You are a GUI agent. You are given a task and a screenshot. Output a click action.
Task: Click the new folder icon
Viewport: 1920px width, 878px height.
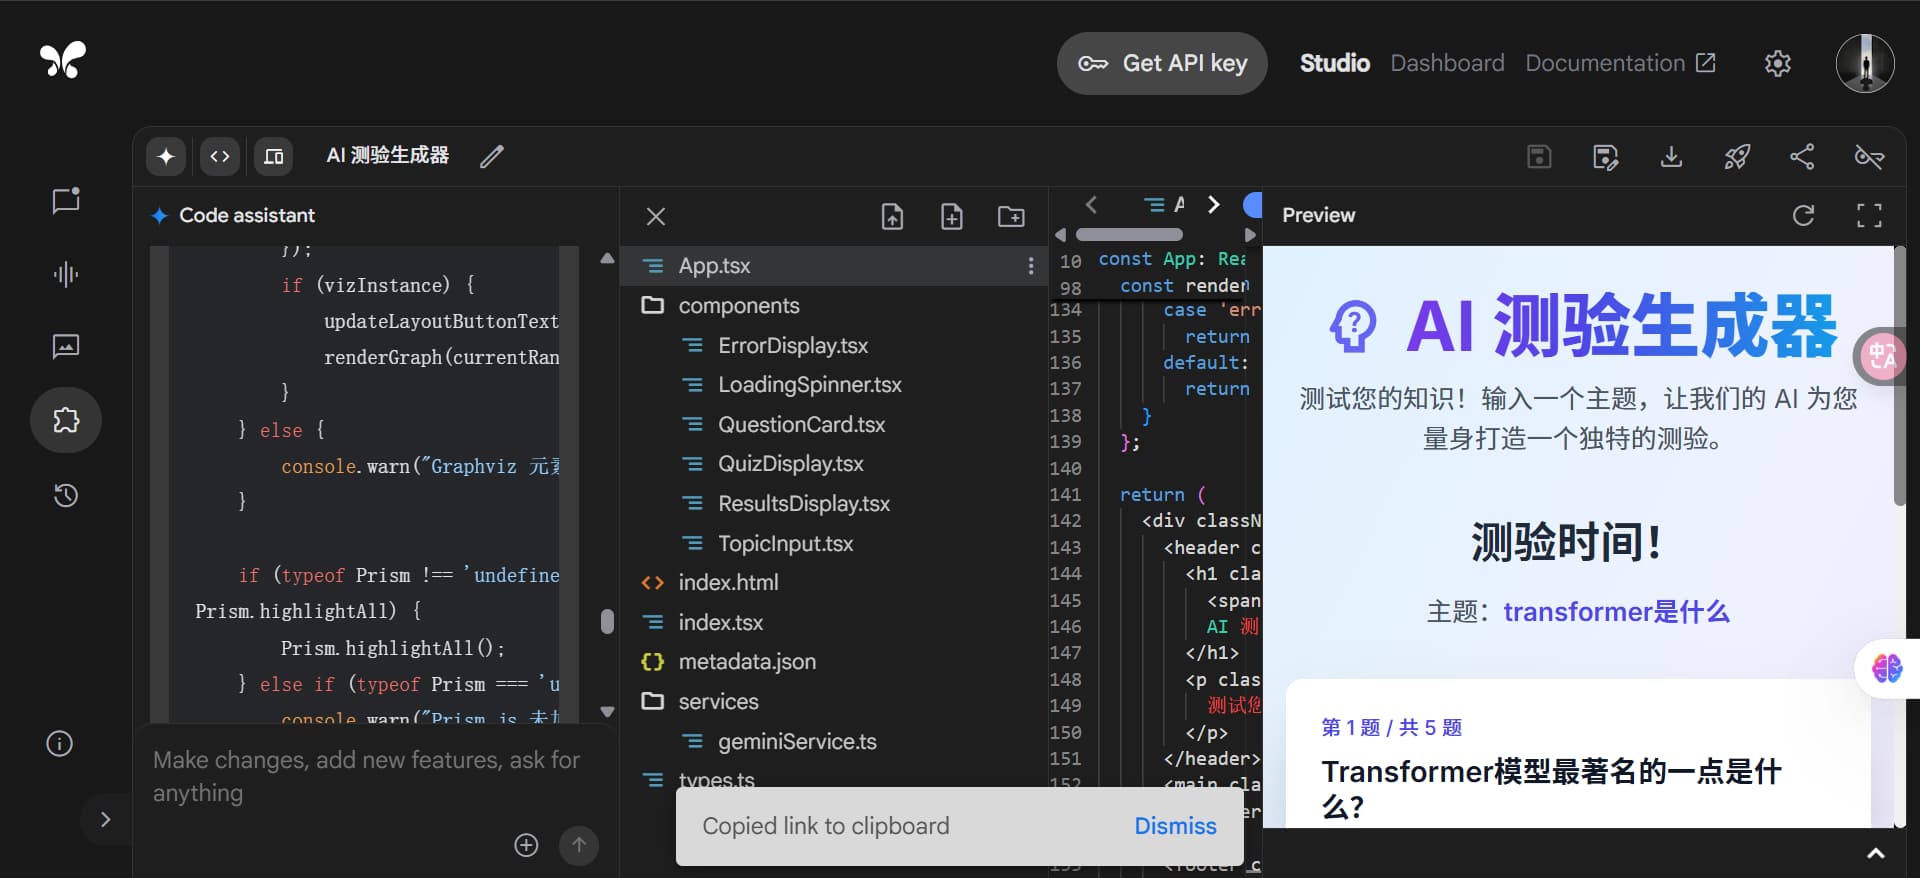(1011, 216)
